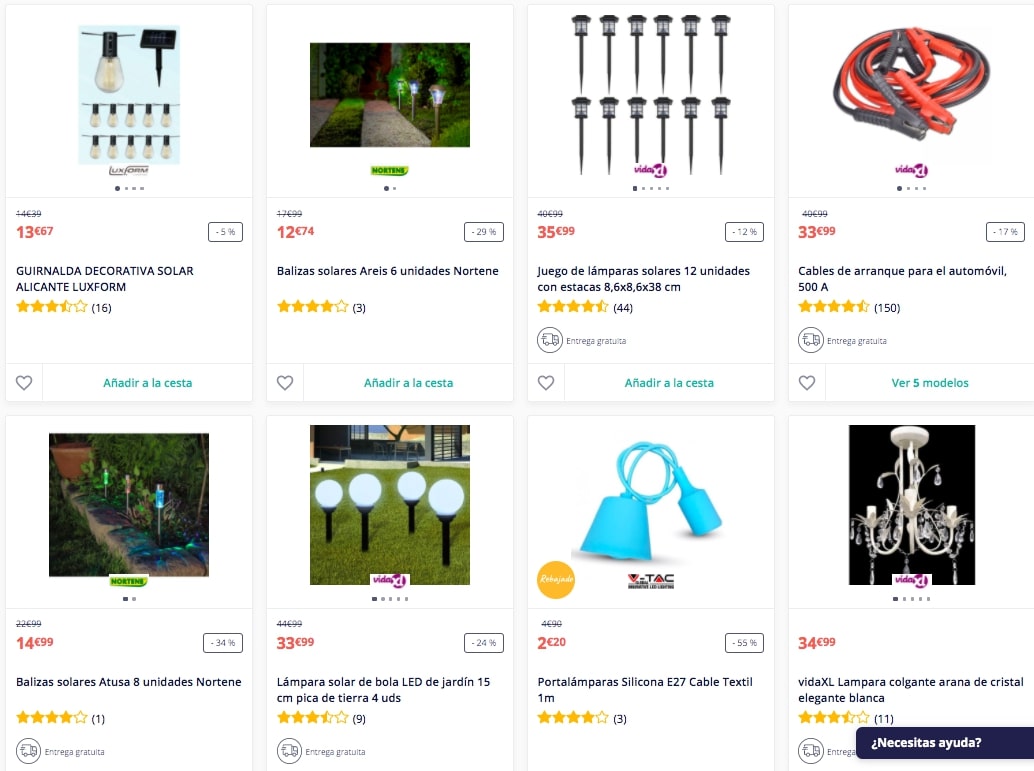Click free delivery truck icon on solar lamps set

[550, 340]
